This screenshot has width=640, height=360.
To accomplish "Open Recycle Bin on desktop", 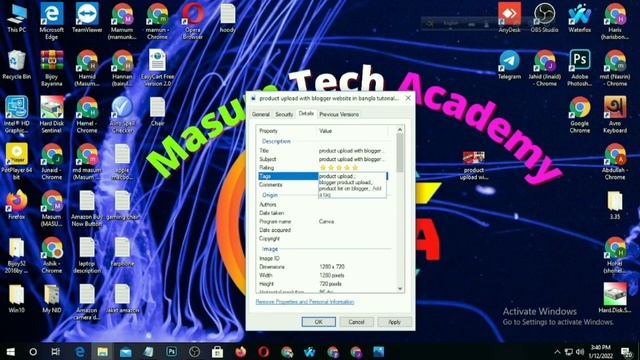I will tap(16, 65).
